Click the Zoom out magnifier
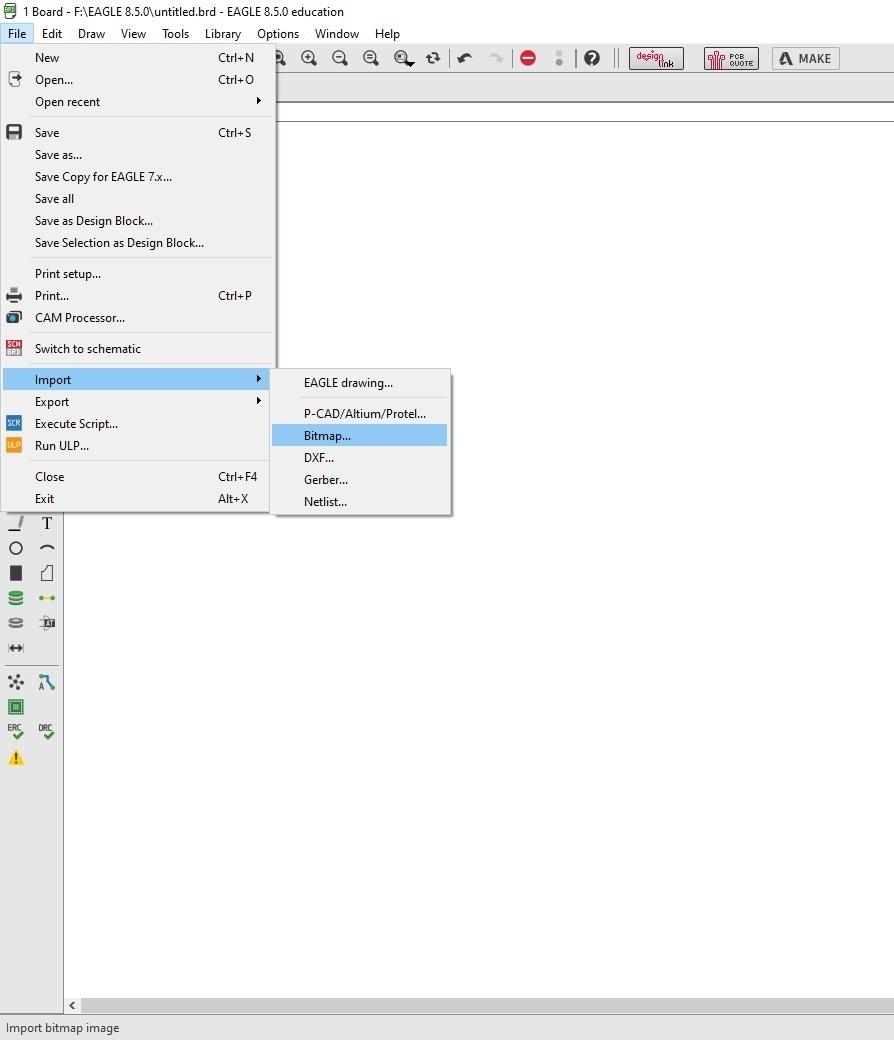The width and height of the screenshot is (894, 1040). coord(340,58)
